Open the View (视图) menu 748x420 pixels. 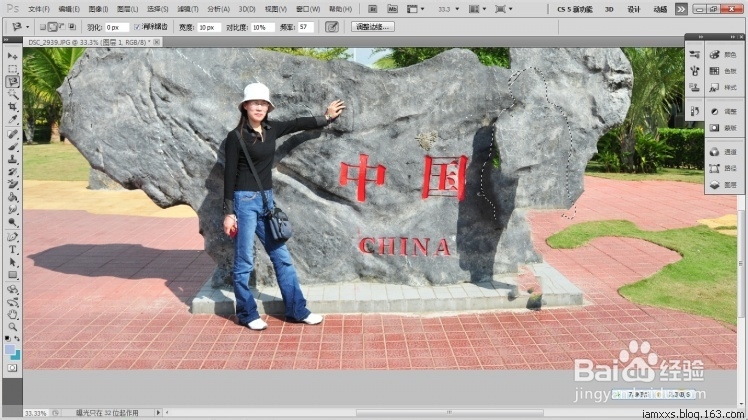tap(276, 9)
